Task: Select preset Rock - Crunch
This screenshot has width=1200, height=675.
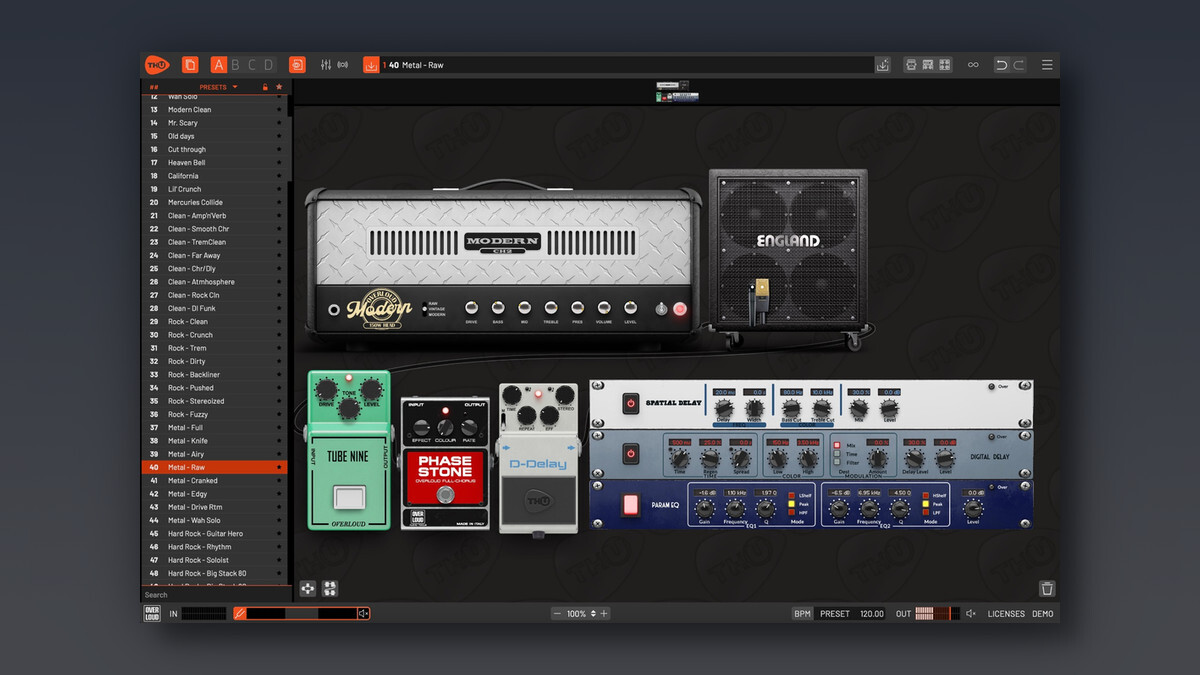Action: [215, 335]
